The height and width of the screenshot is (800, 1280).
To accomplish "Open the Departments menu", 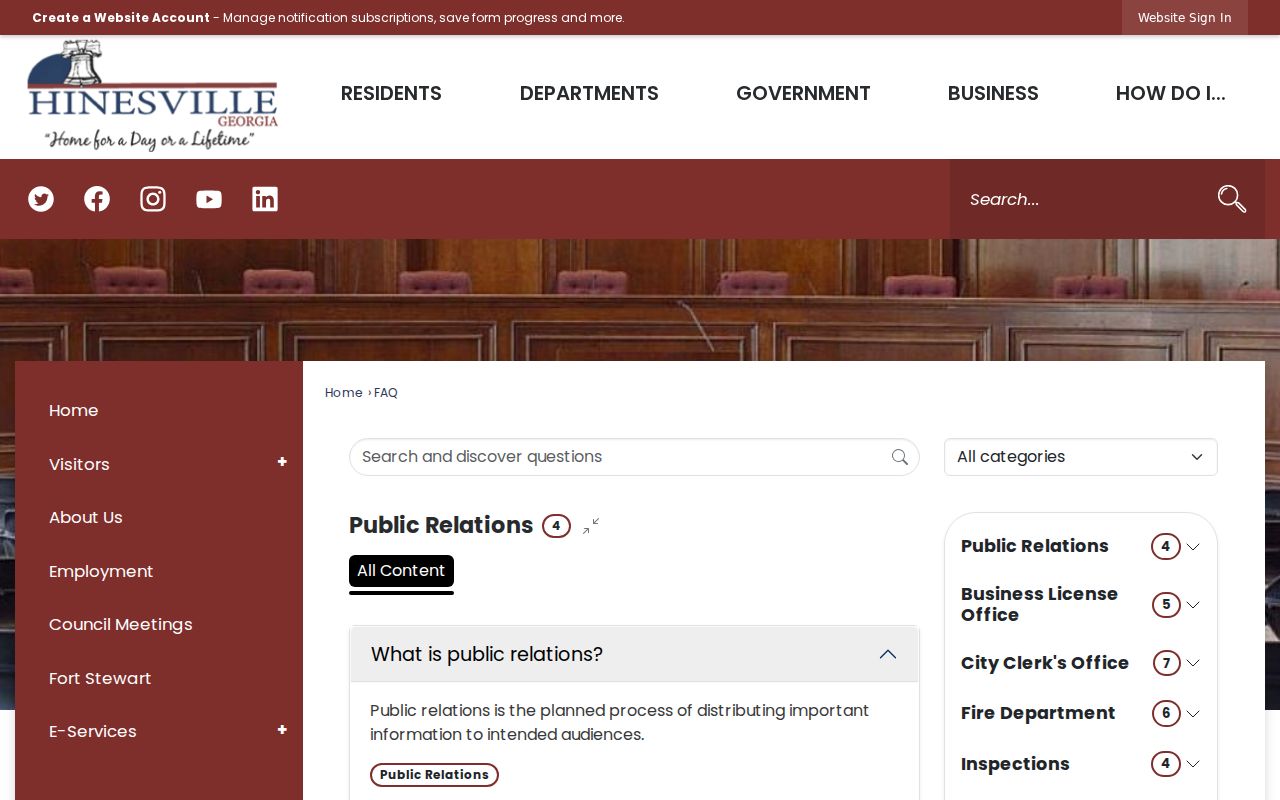I will [589, 93].
